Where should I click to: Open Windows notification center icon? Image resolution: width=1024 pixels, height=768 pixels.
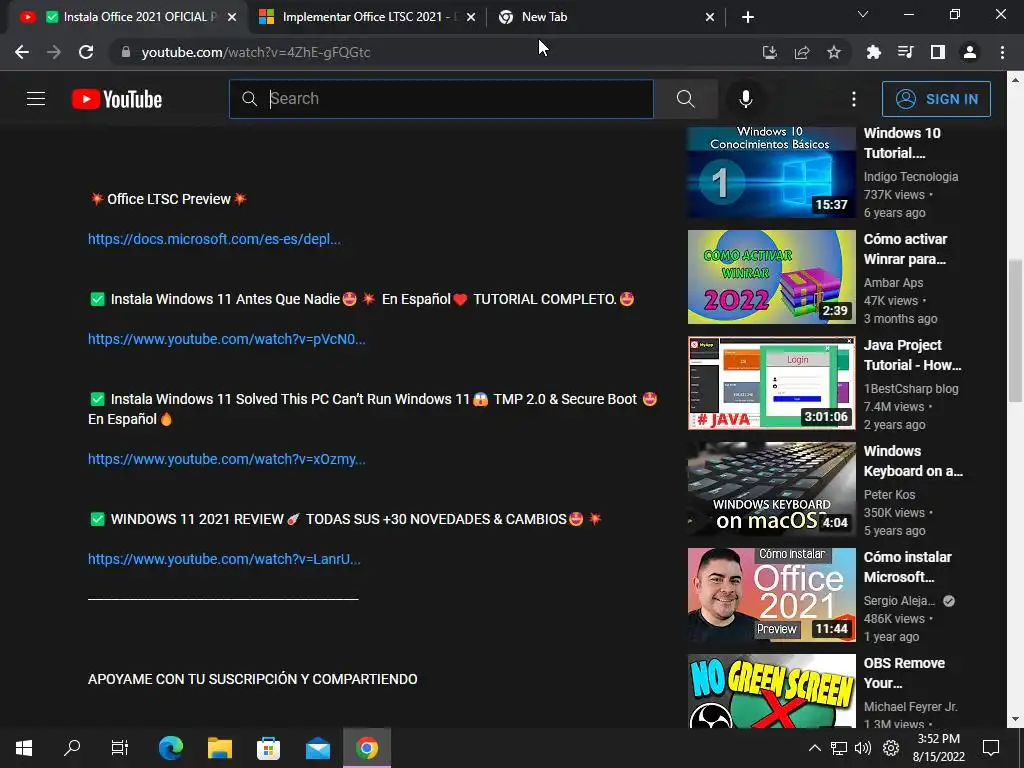(991, 748)
